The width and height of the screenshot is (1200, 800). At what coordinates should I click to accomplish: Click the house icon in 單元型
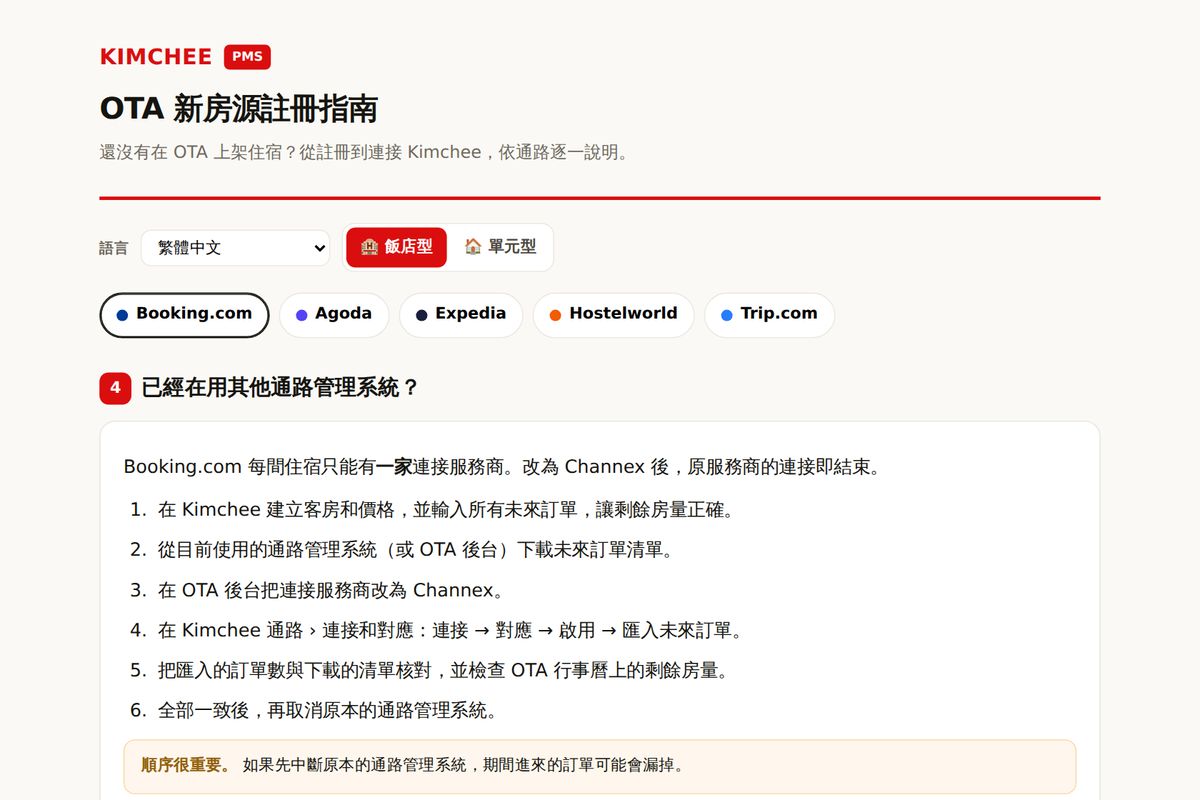[x=473, y=247]
